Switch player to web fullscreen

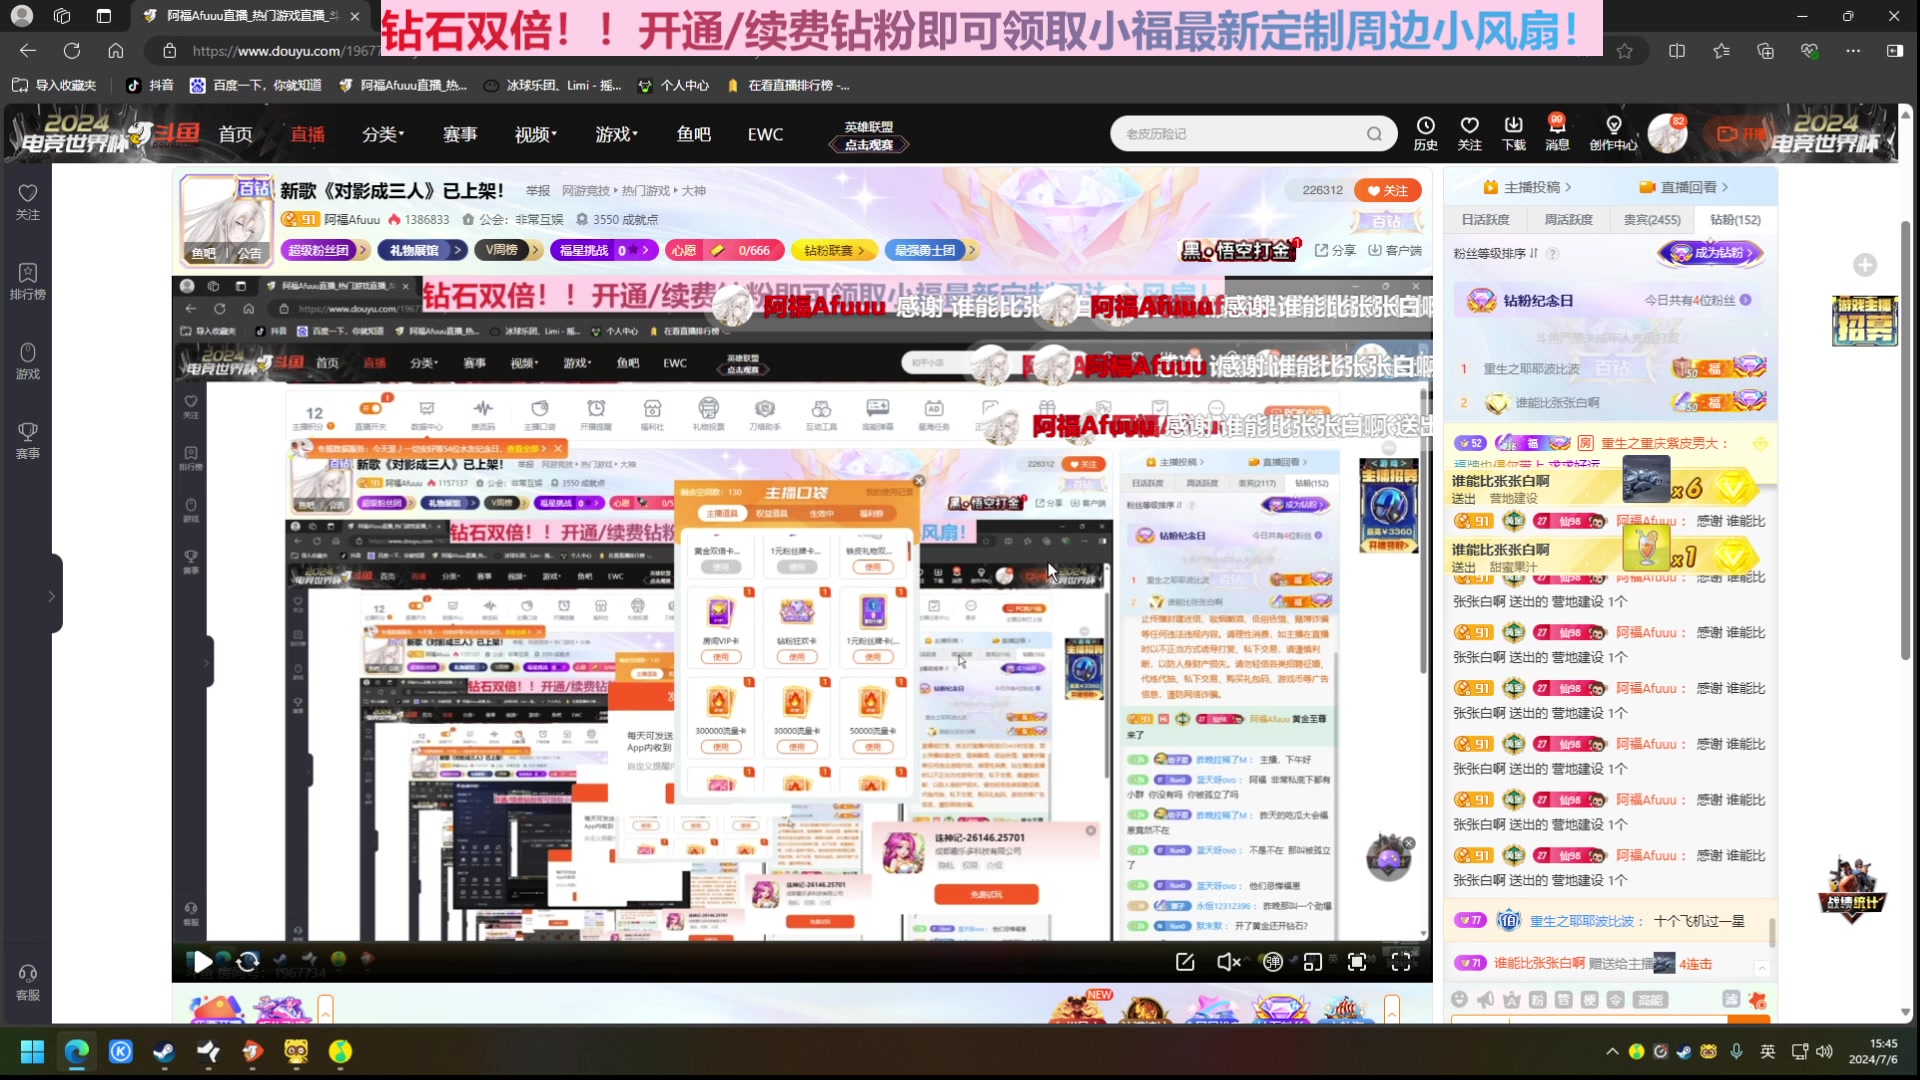(x=1357, y=962)
